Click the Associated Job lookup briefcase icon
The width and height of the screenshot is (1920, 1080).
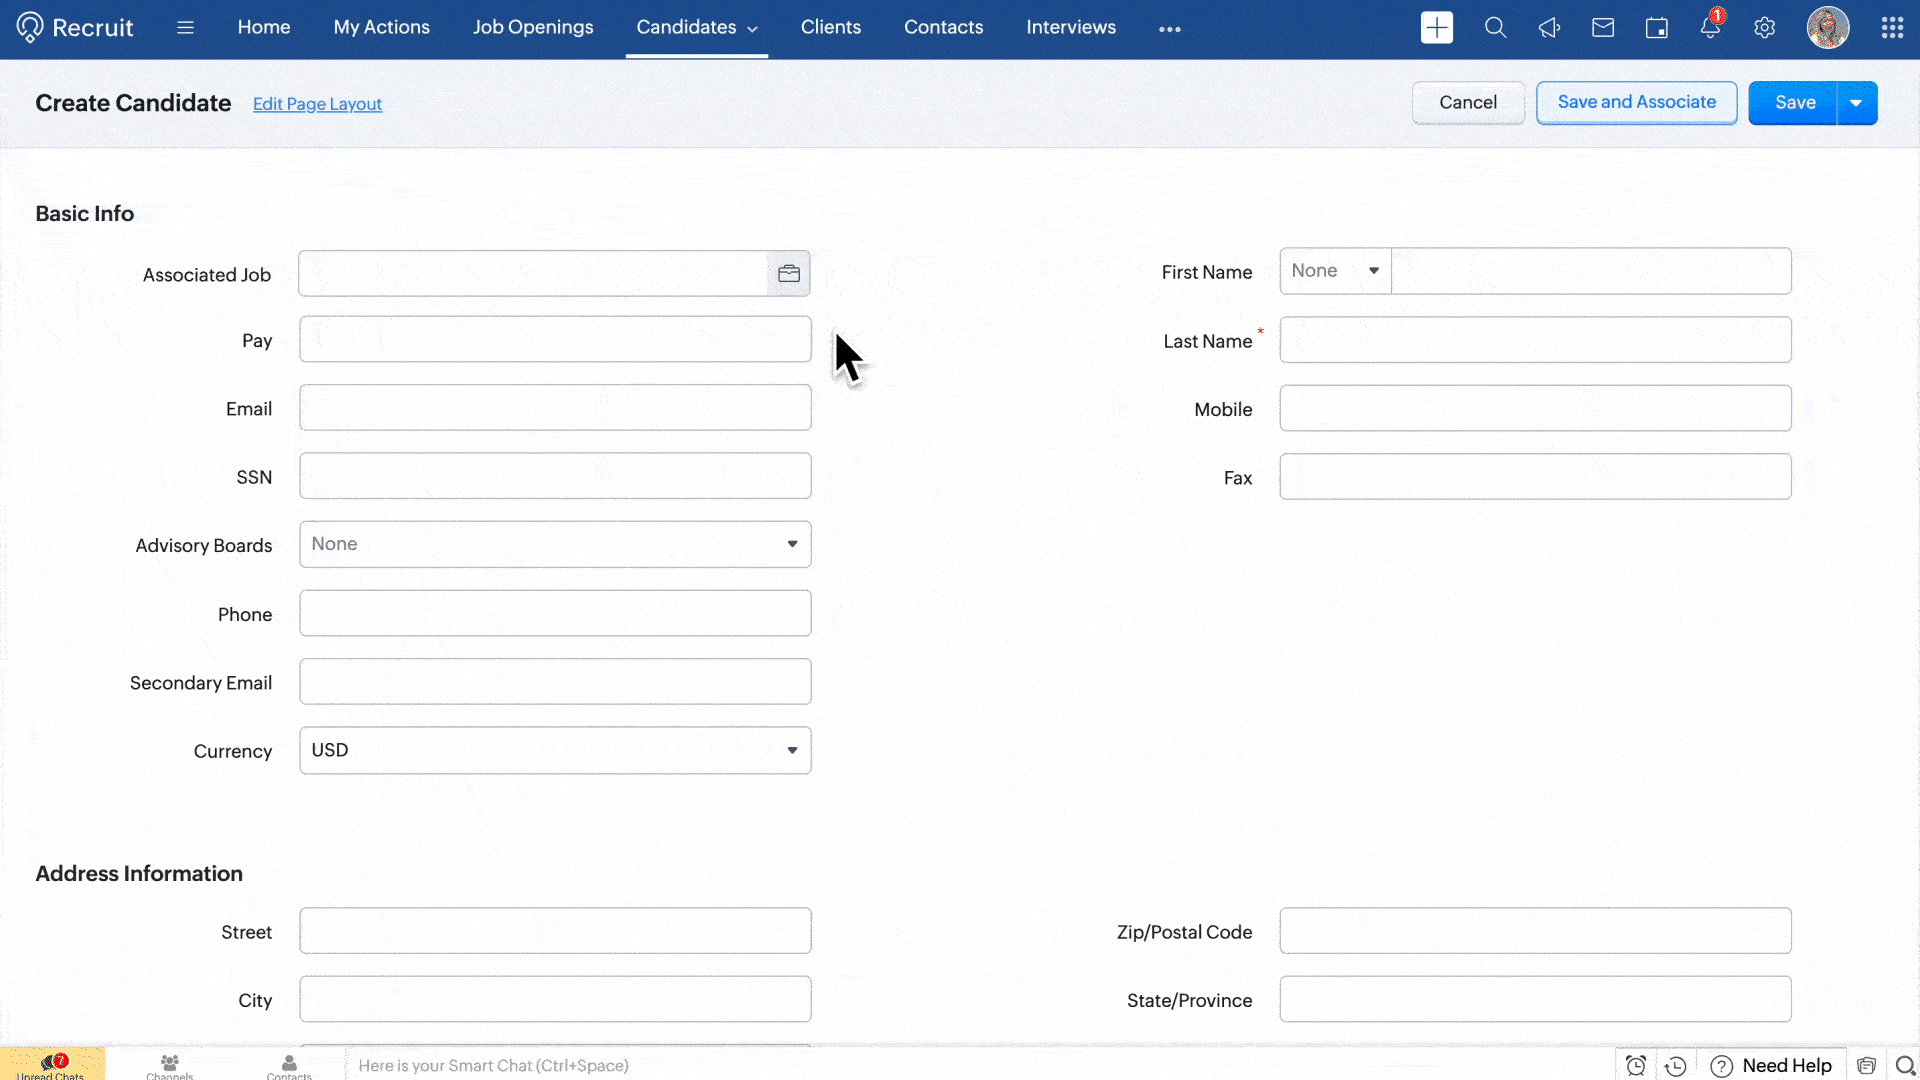coord(788,274)
